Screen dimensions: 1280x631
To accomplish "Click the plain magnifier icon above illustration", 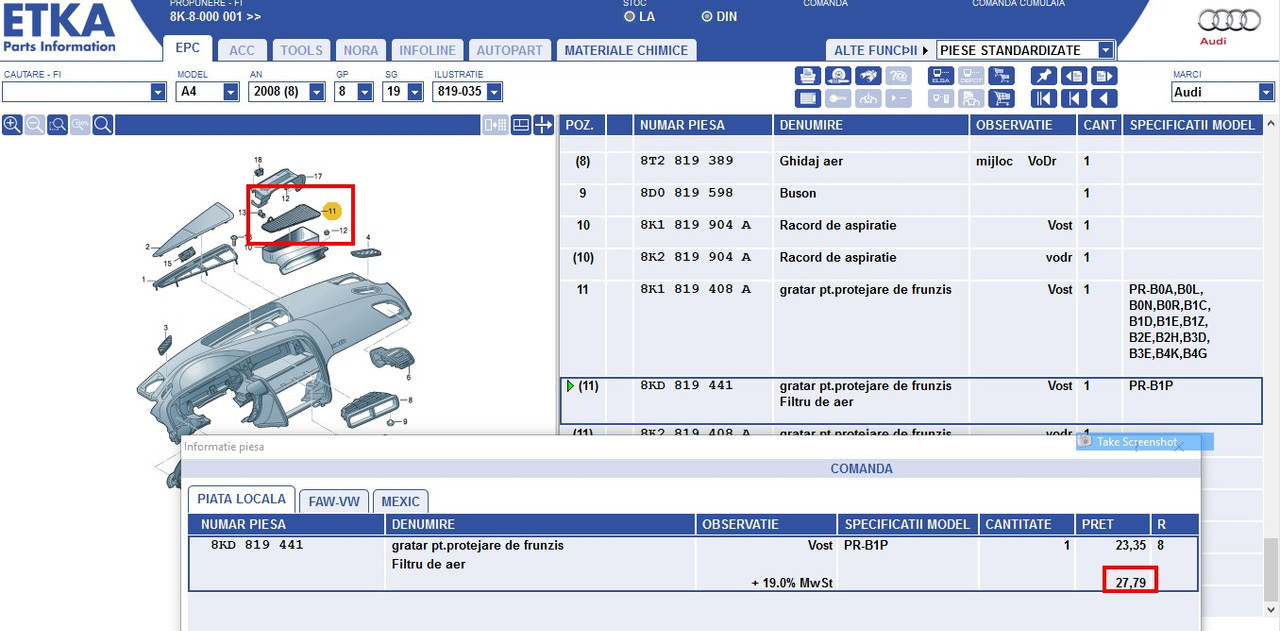I will point(101,125).
